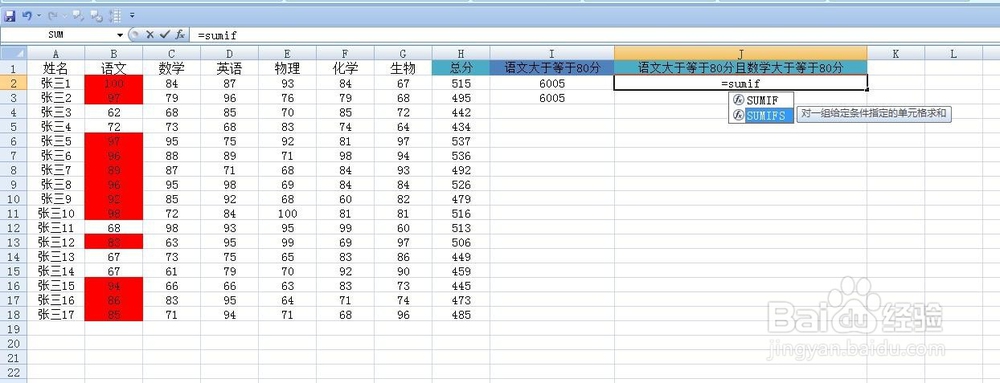Select the SUMIFS autocomplete suggestion
The image size is (1000, 383).
761,115
